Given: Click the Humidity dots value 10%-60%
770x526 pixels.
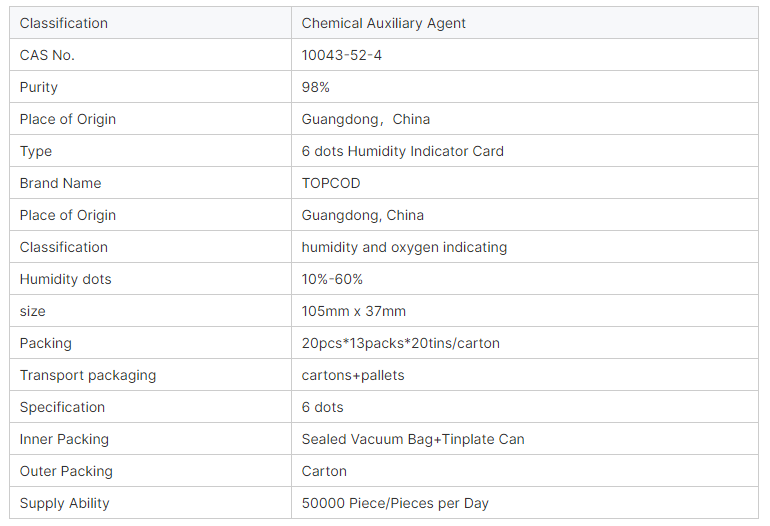Looking at the screenshot, I should tap(332, 279).
